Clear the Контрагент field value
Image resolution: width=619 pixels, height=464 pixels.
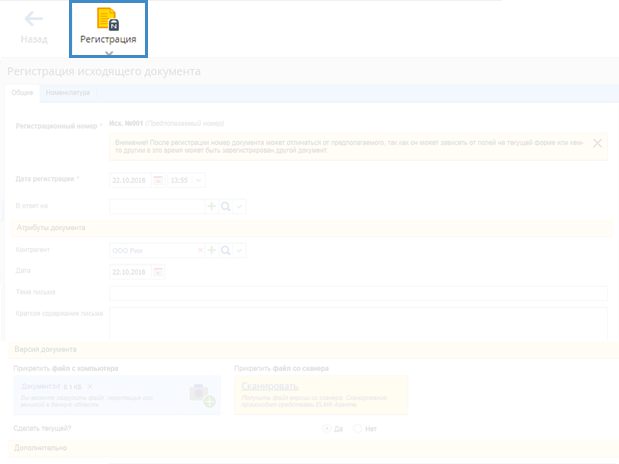pyautogui.click(x=200, y=250)
